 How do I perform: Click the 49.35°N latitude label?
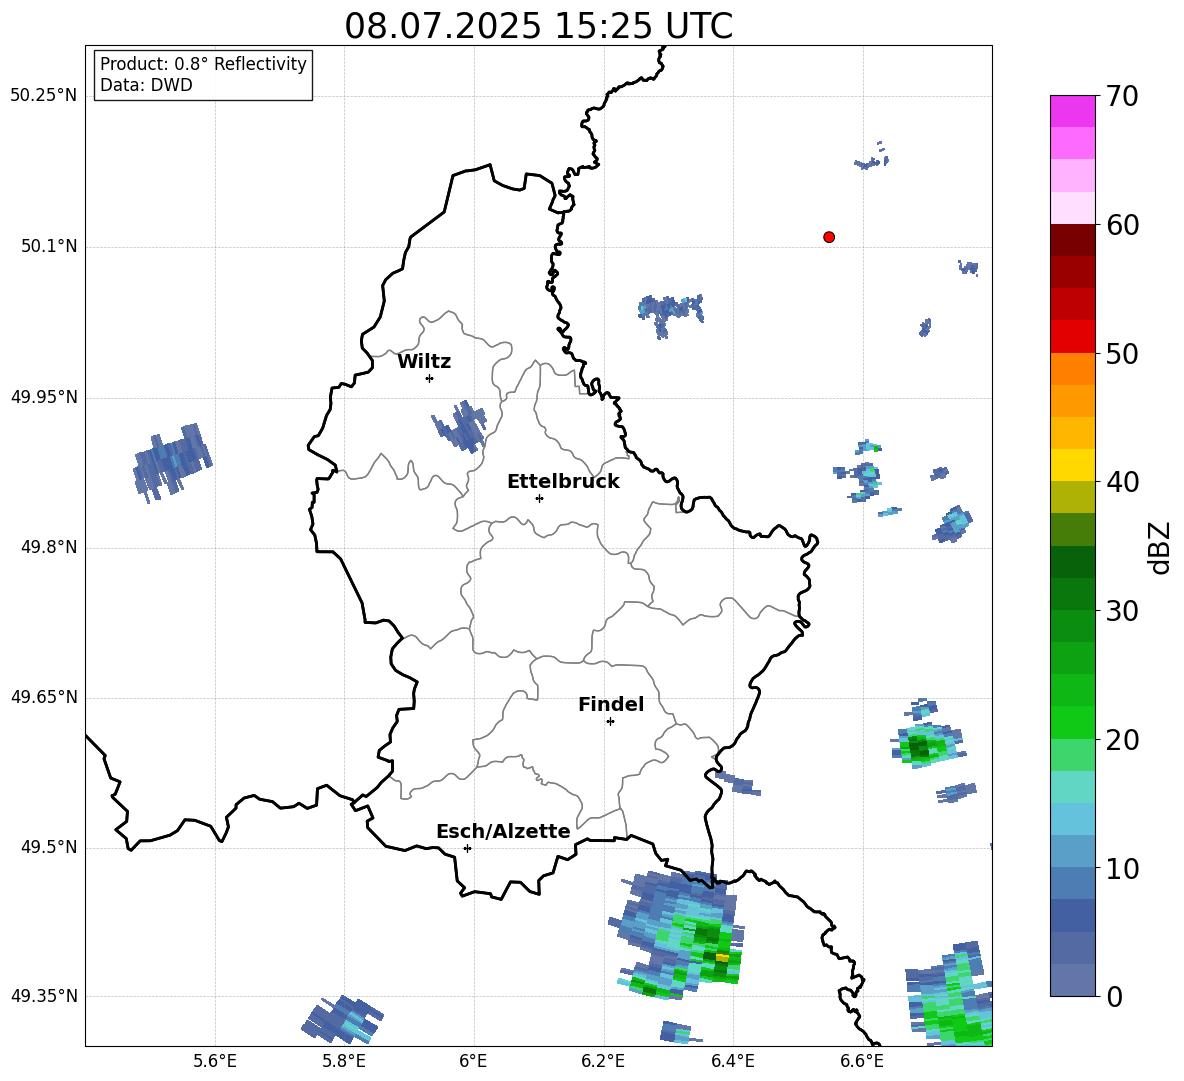44,996
